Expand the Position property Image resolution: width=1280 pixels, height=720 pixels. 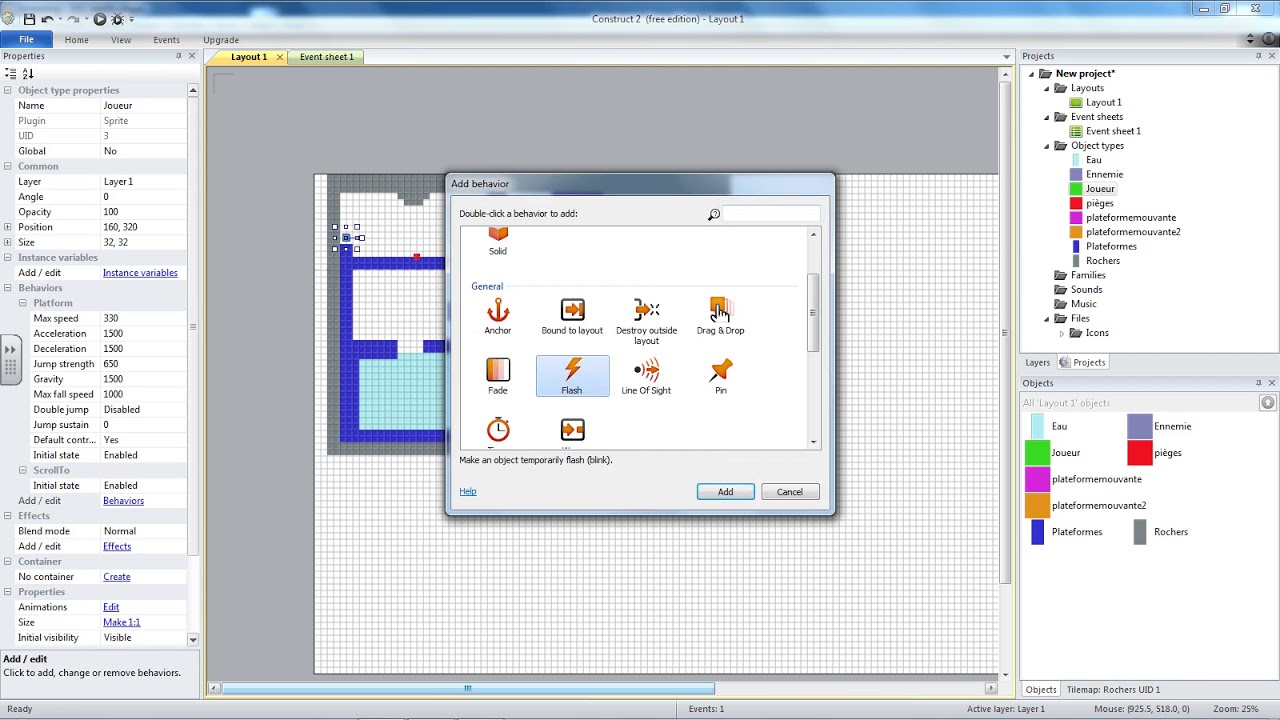point(8,227)
